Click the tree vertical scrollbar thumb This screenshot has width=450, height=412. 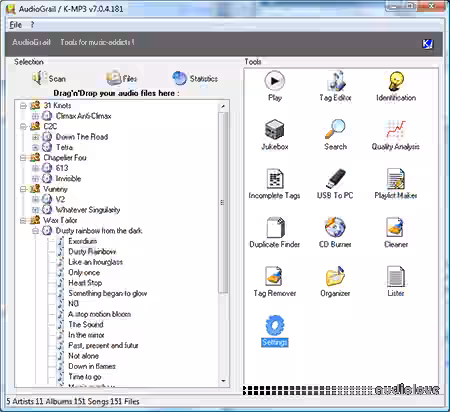coord(223,203)
